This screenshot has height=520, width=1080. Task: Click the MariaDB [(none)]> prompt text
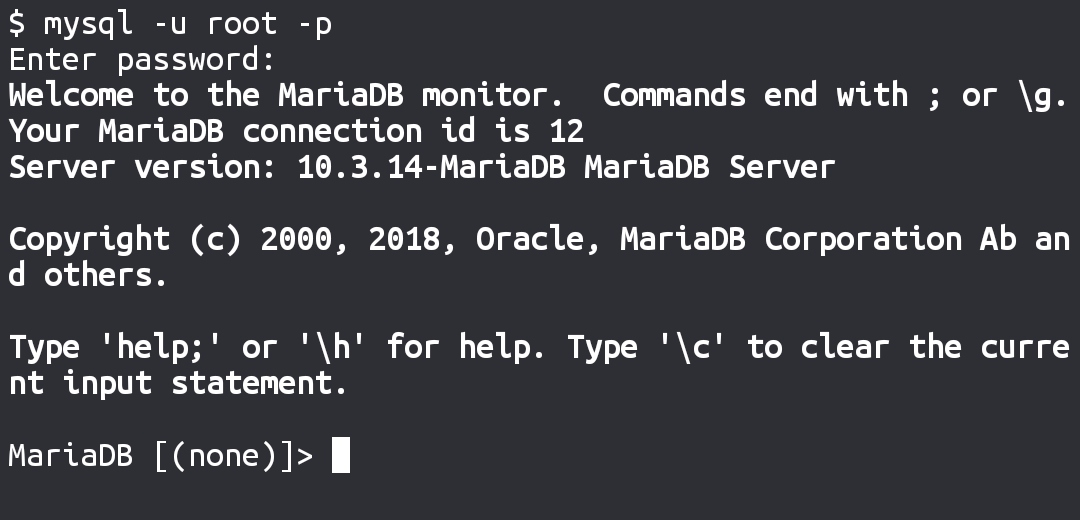coord(161,456)
